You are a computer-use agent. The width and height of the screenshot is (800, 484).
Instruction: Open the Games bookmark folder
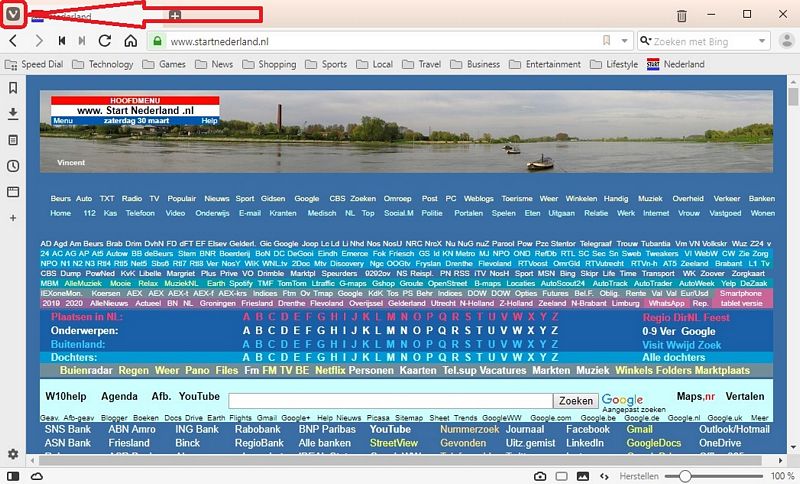(164, 64)
